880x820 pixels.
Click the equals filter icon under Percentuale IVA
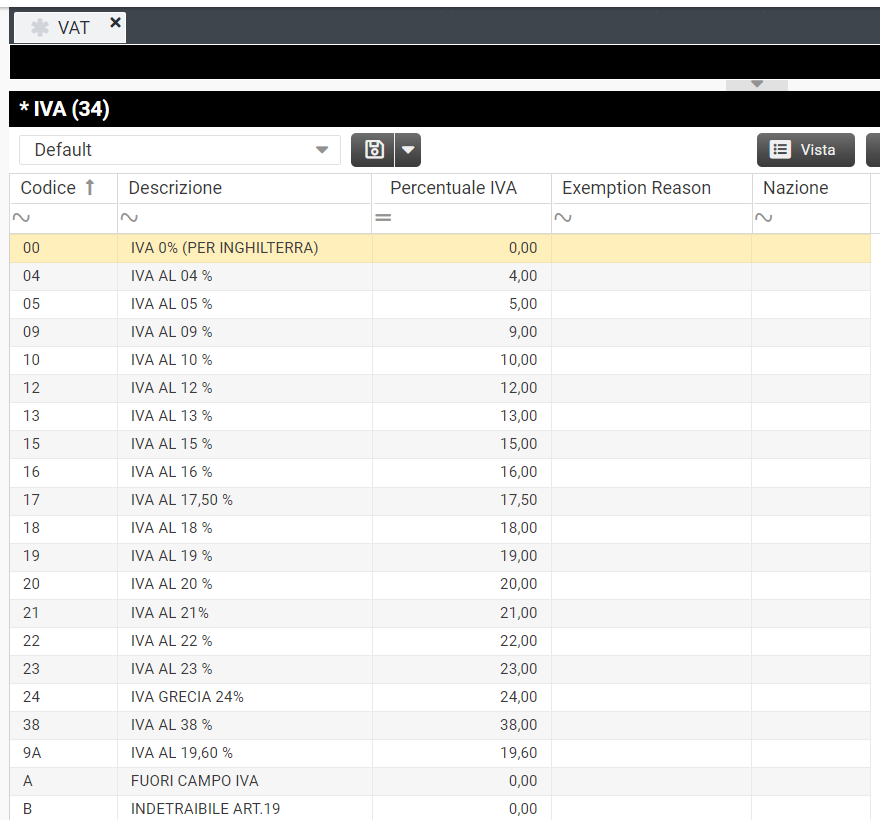tap(383, 218)
